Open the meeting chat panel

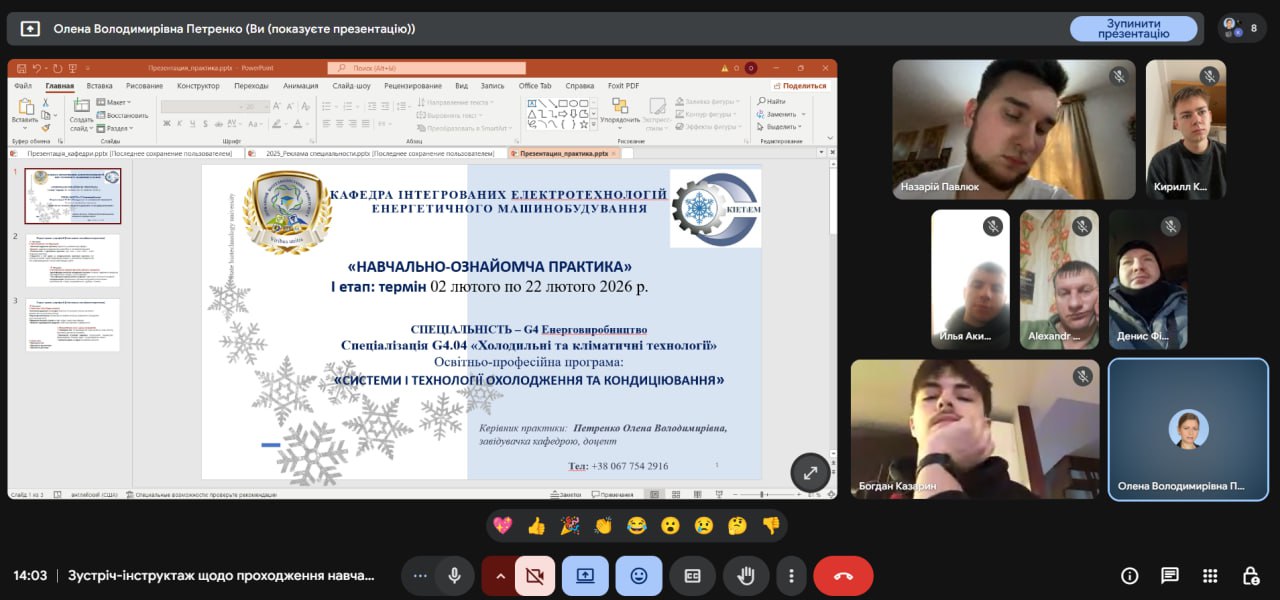(x=1169, y=576)
